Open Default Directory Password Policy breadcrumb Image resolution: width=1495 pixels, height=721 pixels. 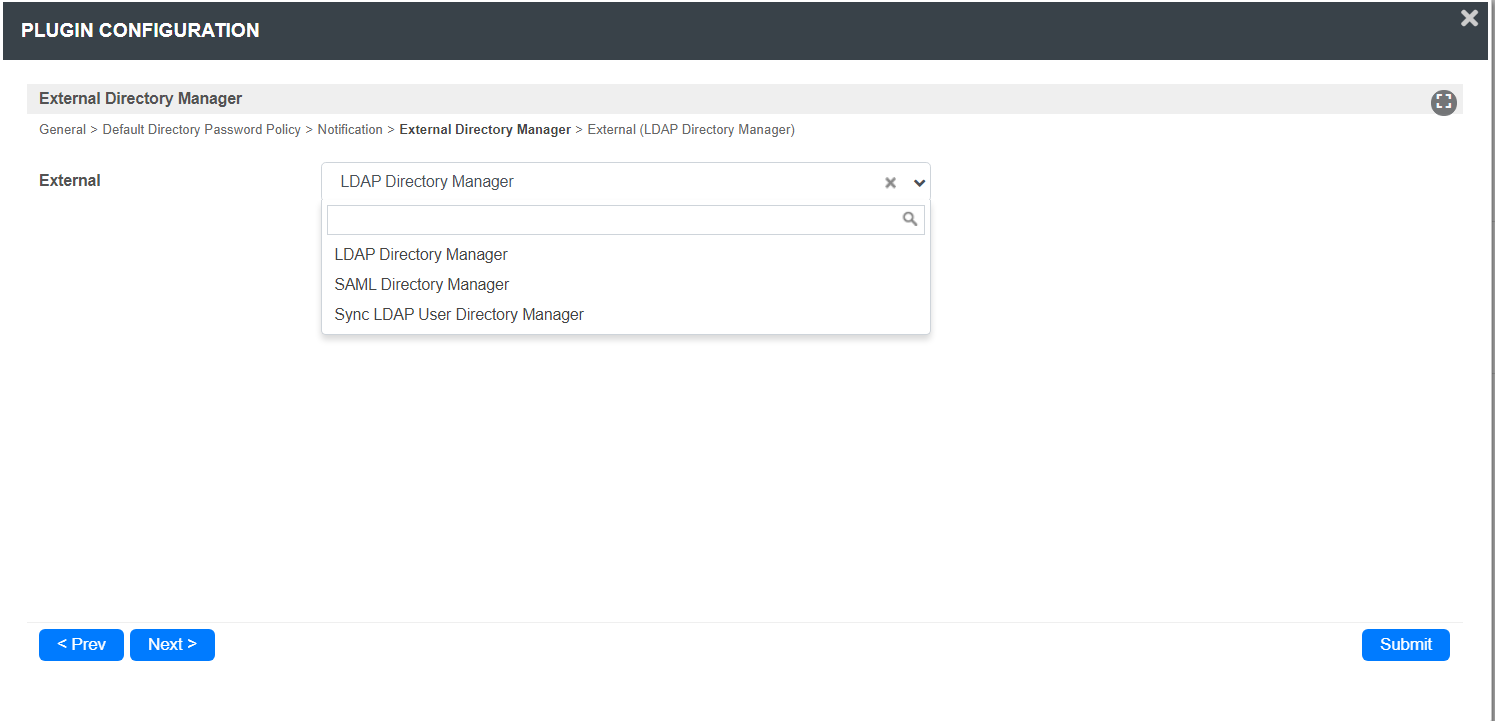coord(201,130)
